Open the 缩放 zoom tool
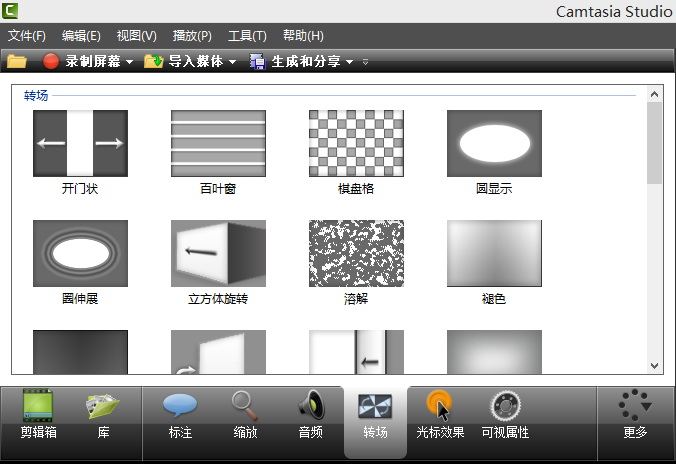 tap(245, 414)
